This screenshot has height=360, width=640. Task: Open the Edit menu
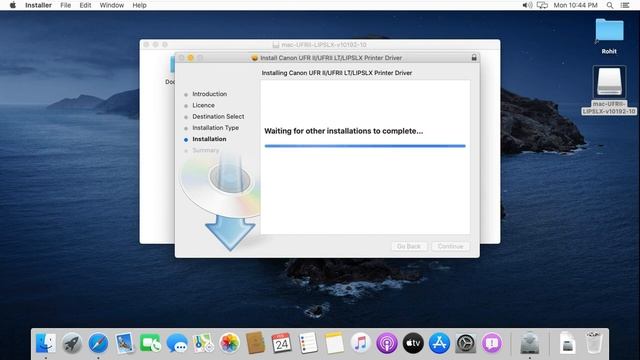85,5
